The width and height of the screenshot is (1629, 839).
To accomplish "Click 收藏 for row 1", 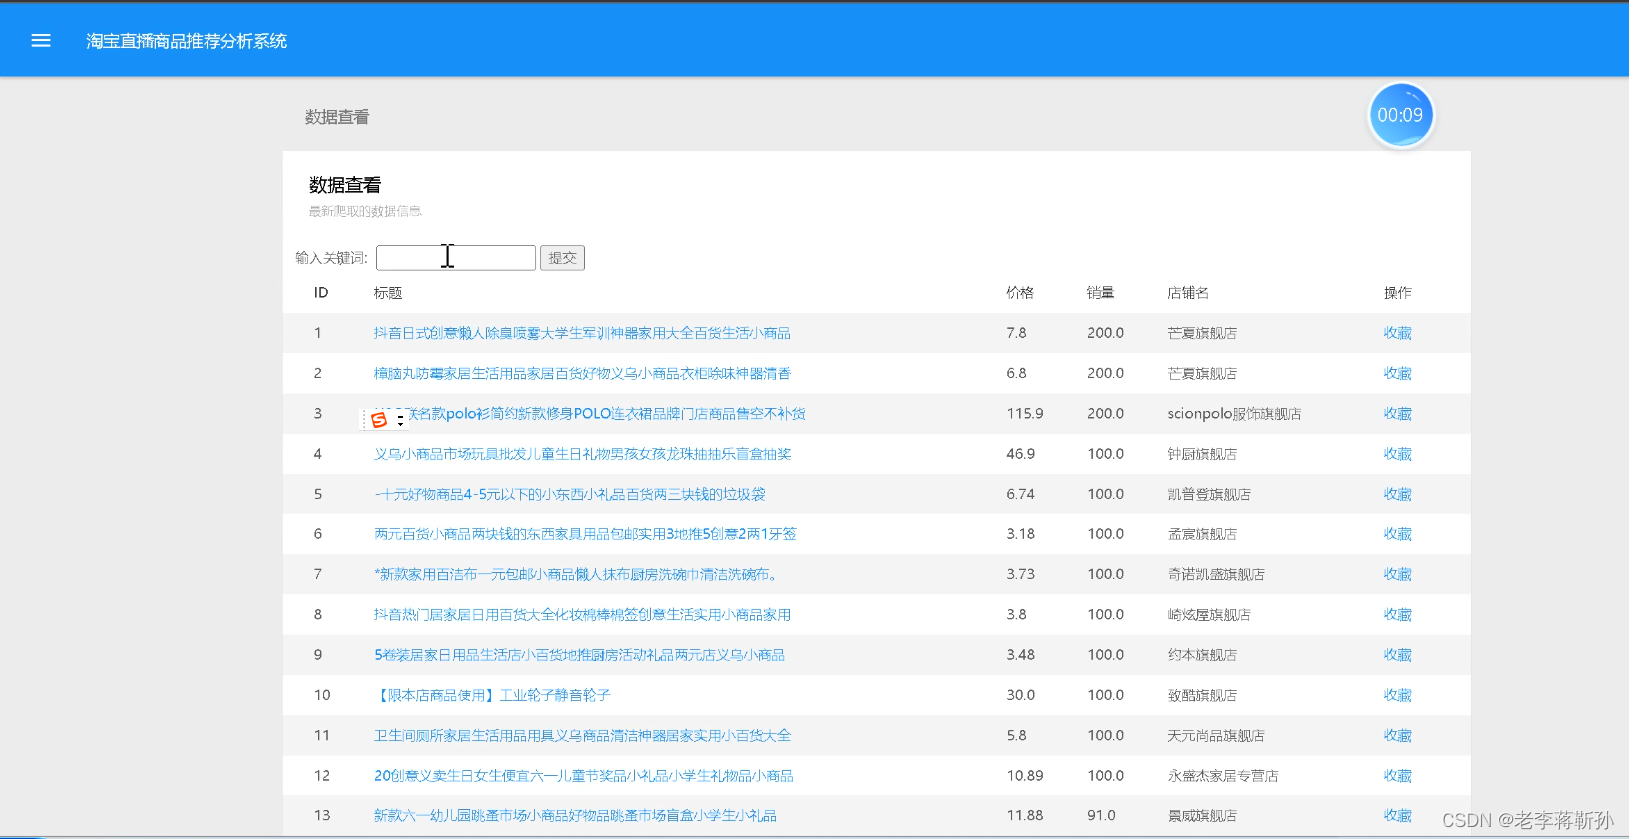I will (x=1397, y=333).
